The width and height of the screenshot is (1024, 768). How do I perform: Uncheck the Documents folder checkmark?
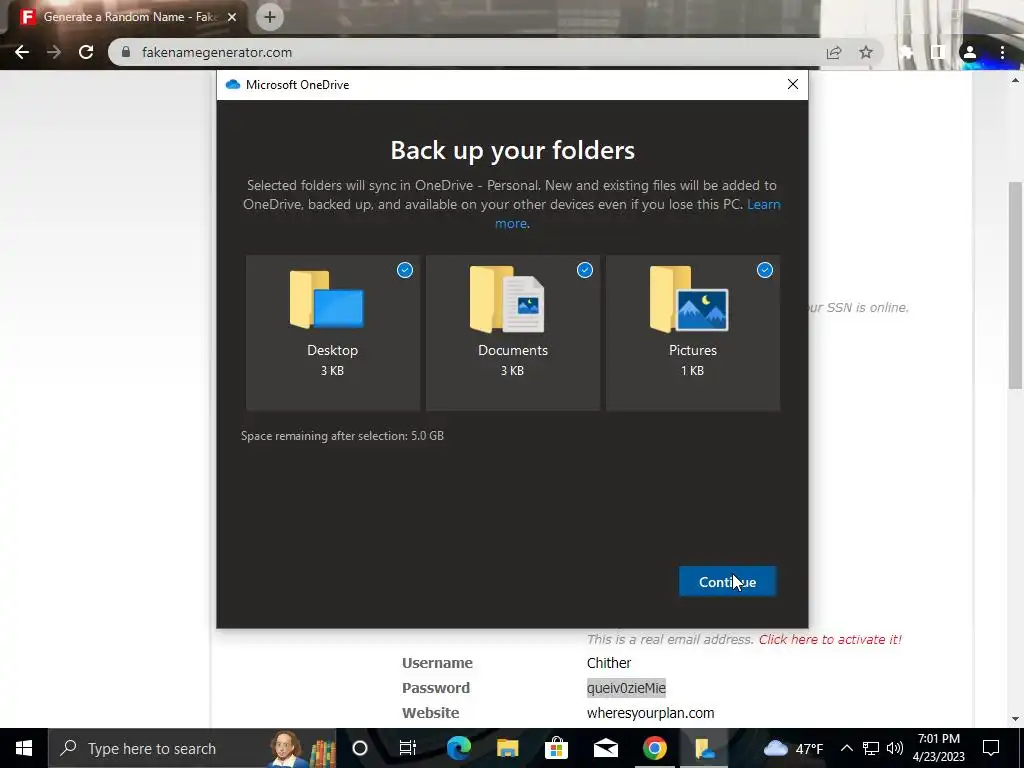[x=584, y=270]
